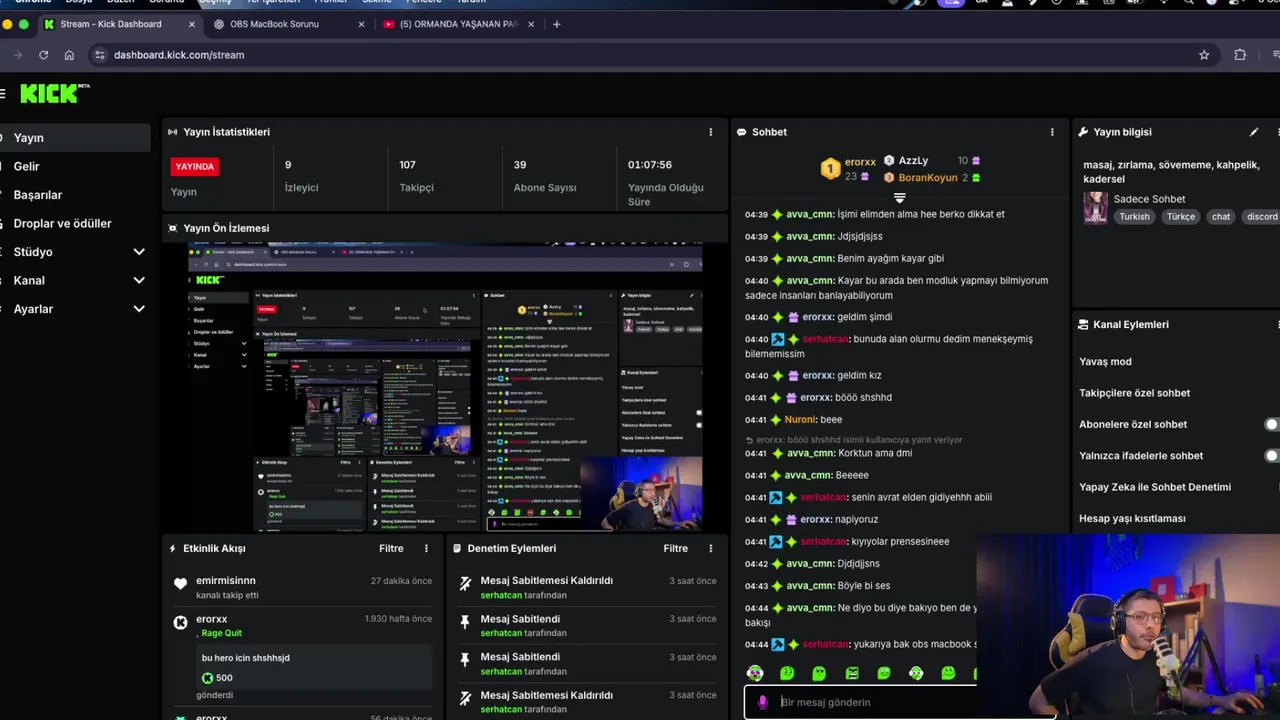1280x720 pixels.
Task: Click emirmisinnn username in Etkinlik Akışı
Action: (226, 580)
